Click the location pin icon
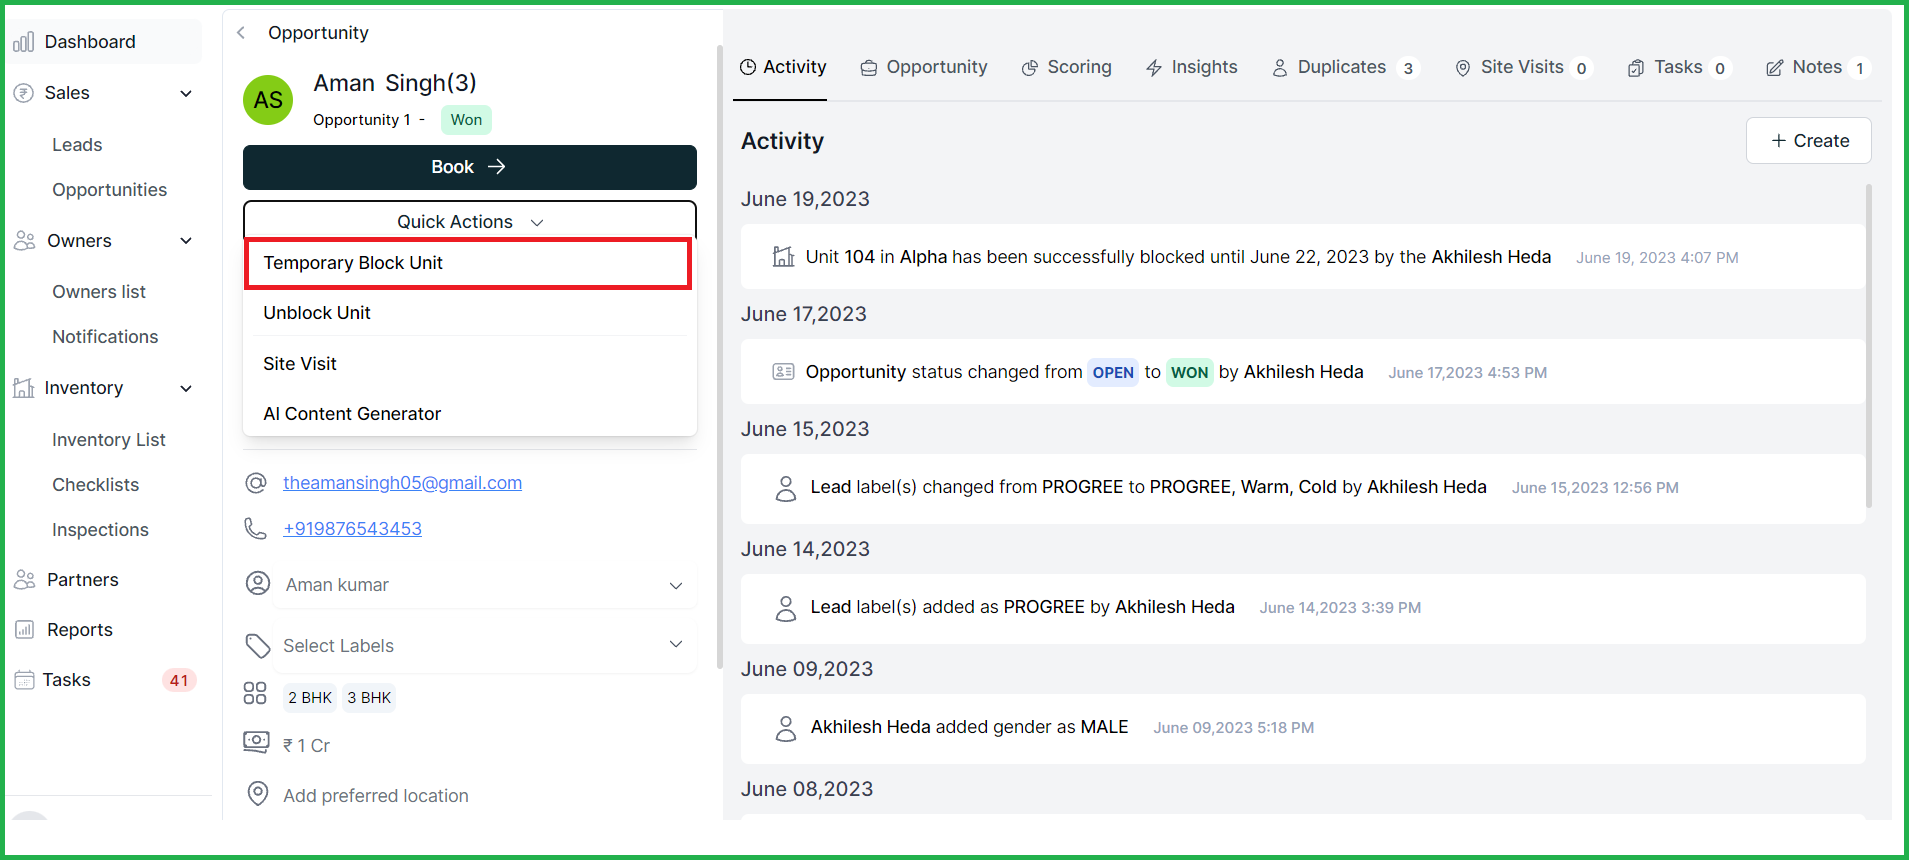This screenshot has width=1915, height=860. (258, 794)
